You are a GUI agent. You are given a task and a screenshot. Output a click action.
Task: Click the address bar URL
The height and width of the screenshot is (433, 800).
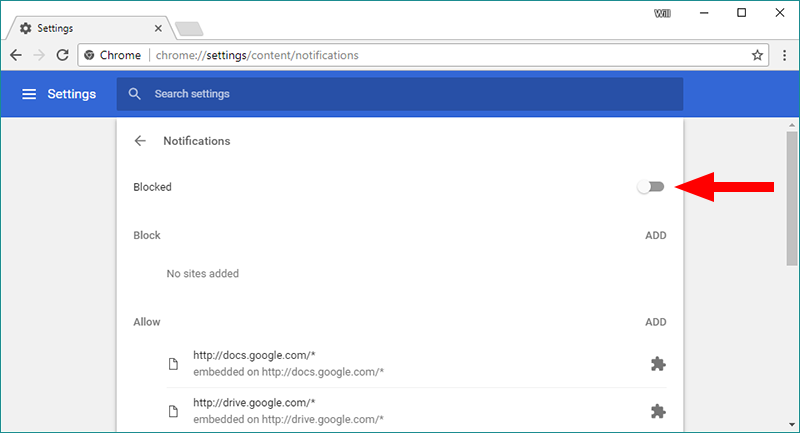pos(257,55)
